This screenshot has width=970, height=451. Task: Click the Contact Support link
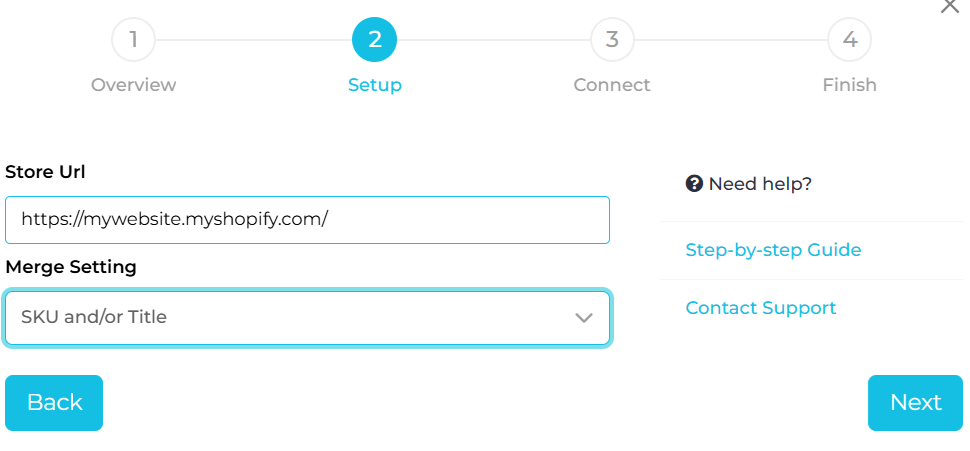point(760,308)
